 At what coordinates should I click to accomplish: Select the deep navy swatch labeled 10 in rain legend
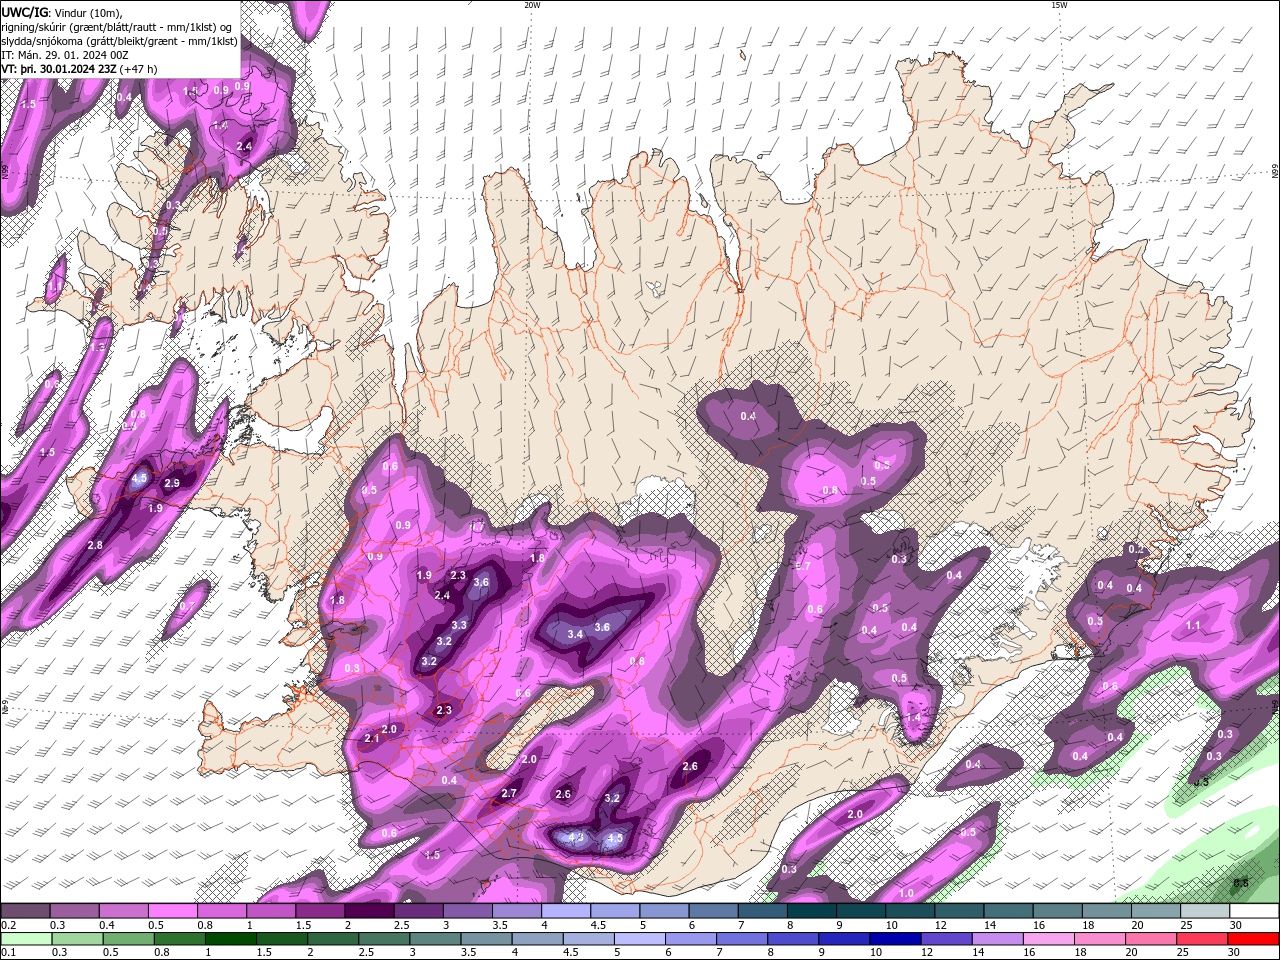(x=894, y=939)
